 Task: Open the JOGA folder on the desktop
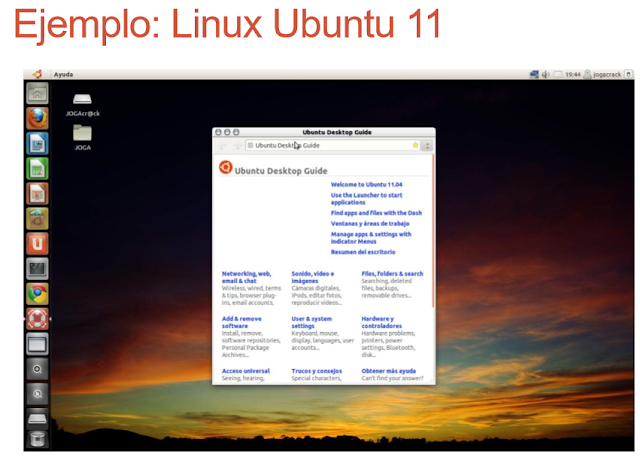pyautogui.click(x=82, y=138)
